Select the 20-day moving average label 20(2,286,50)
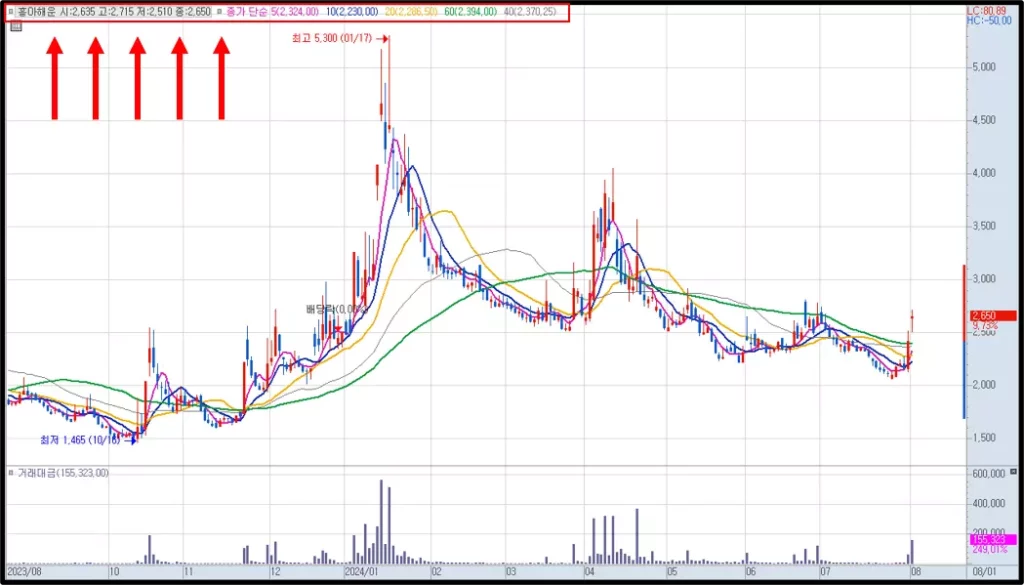Viewport: 1024px width, 585px height. (x=410, y=12)
